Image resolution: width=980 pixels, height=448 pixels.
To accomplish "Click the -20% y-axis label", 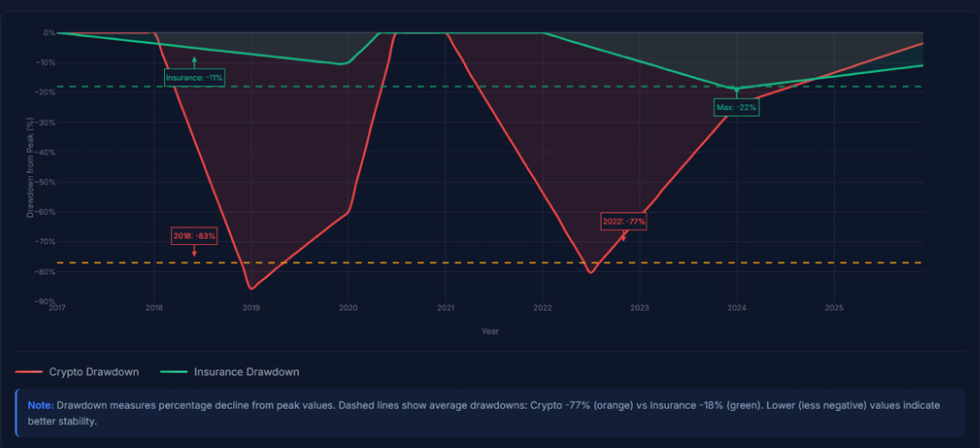I will [x=47, y=92].
